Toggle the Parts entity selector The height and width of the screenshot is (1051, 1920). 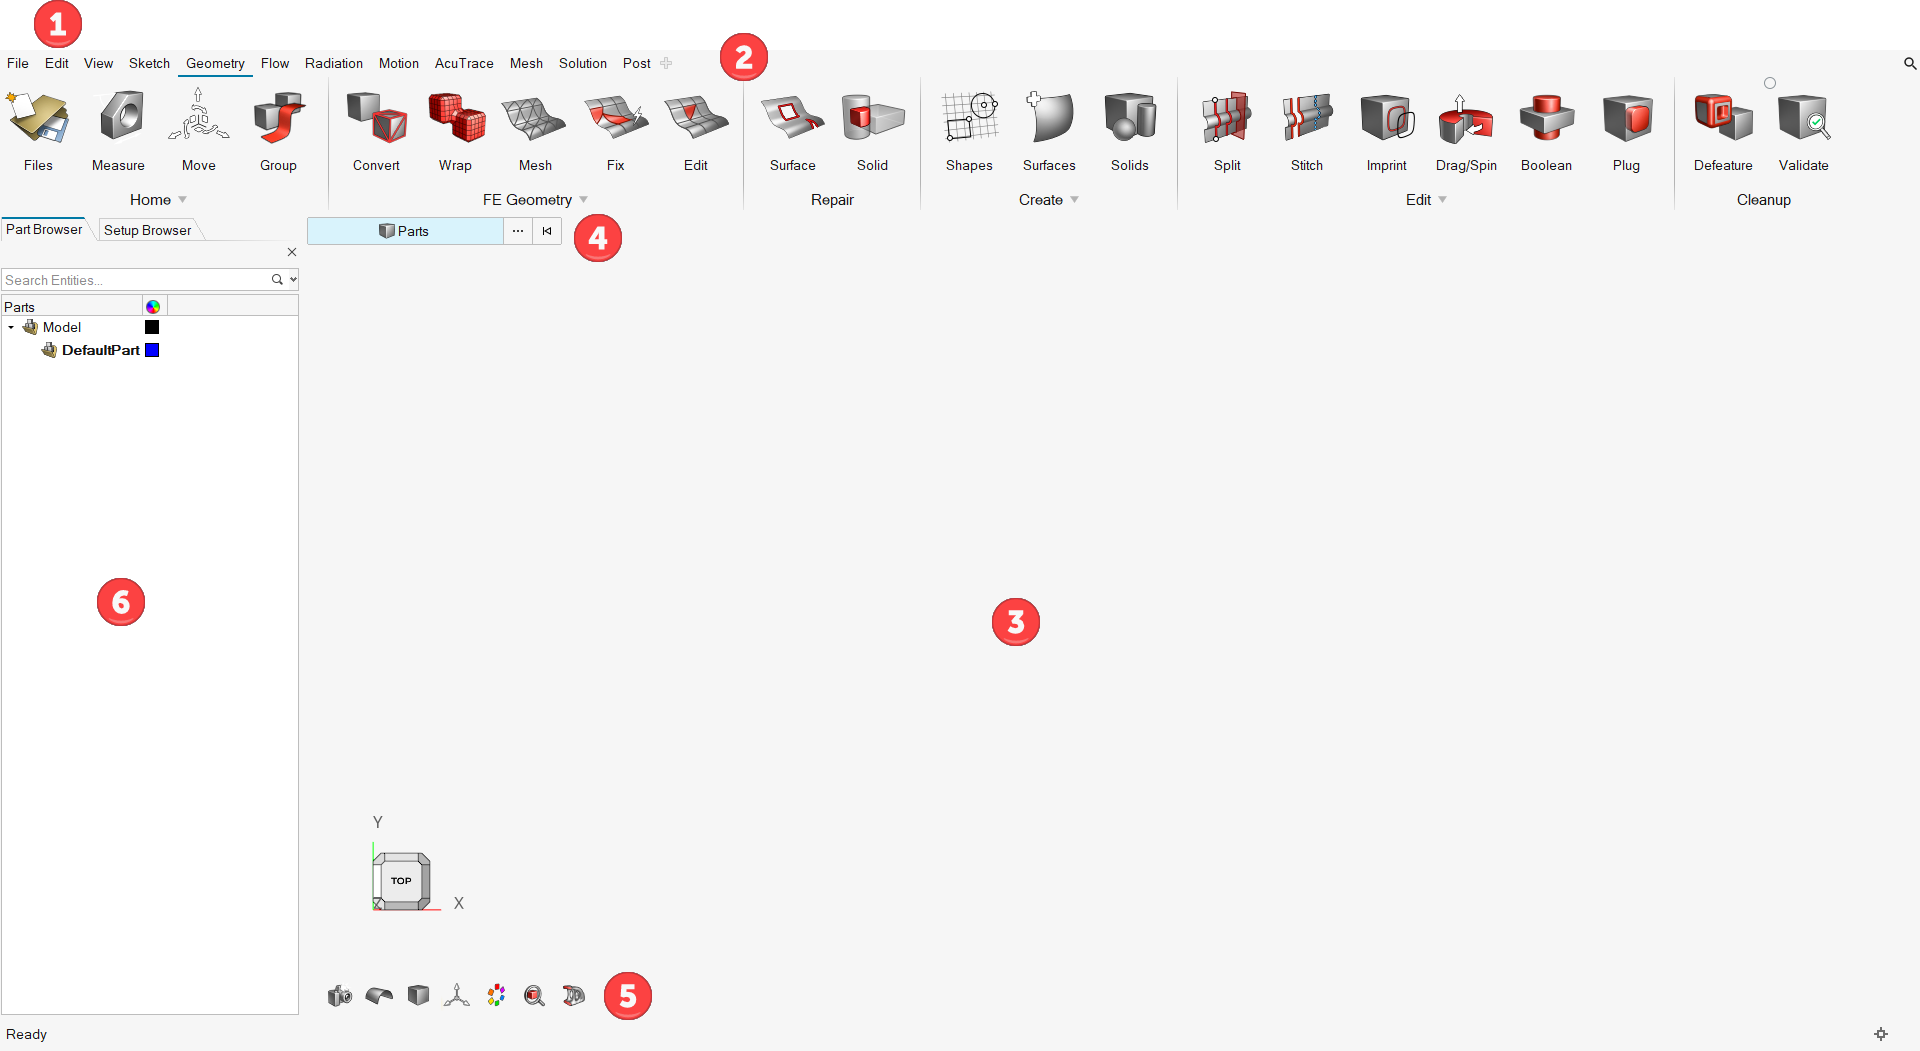pos(405,231)
